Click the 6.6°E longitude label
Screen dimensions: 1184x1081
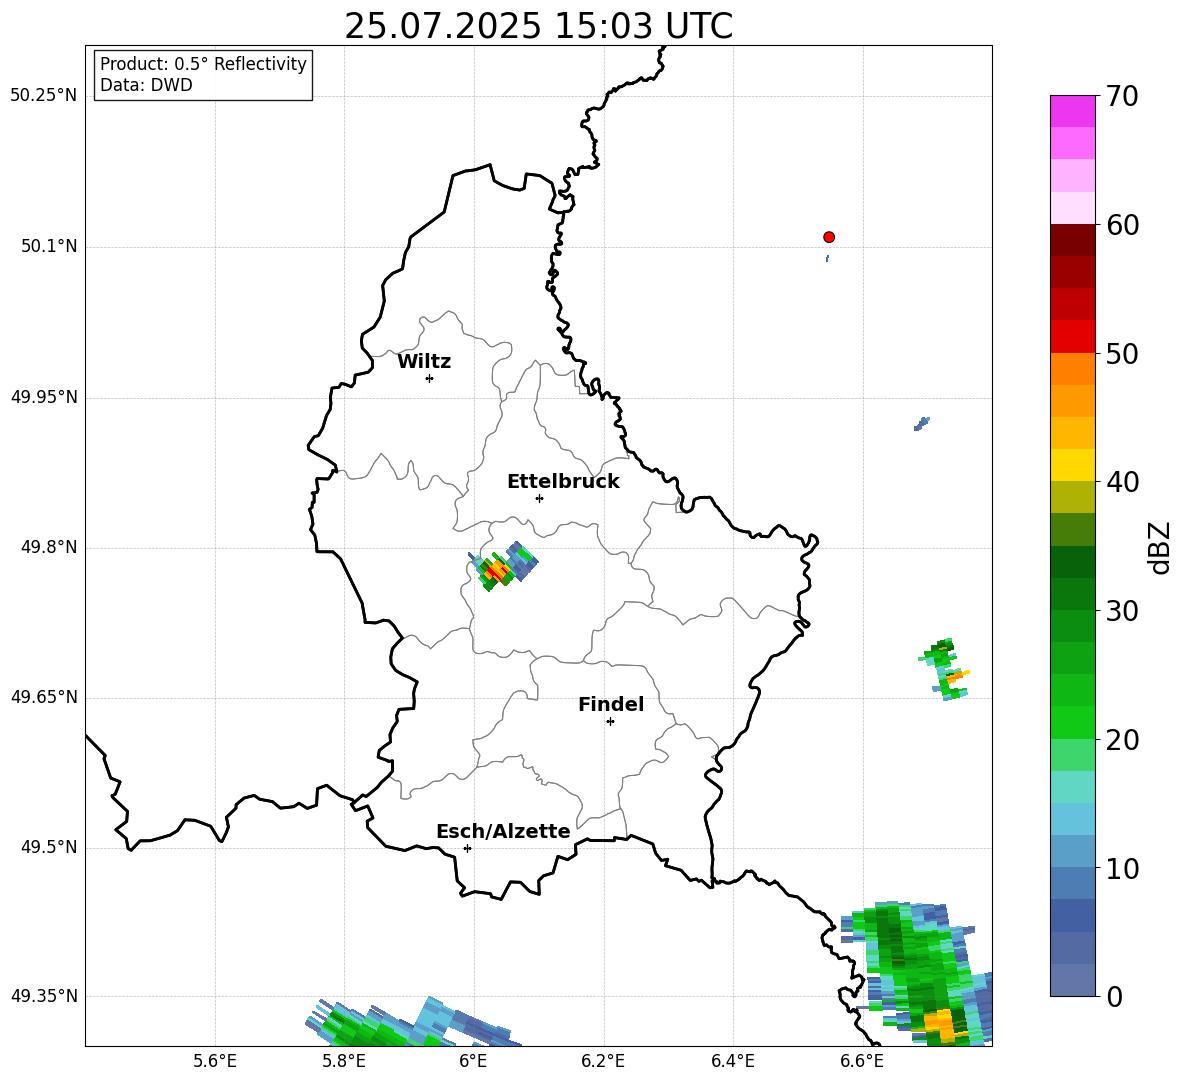[x=862, y=1061]
